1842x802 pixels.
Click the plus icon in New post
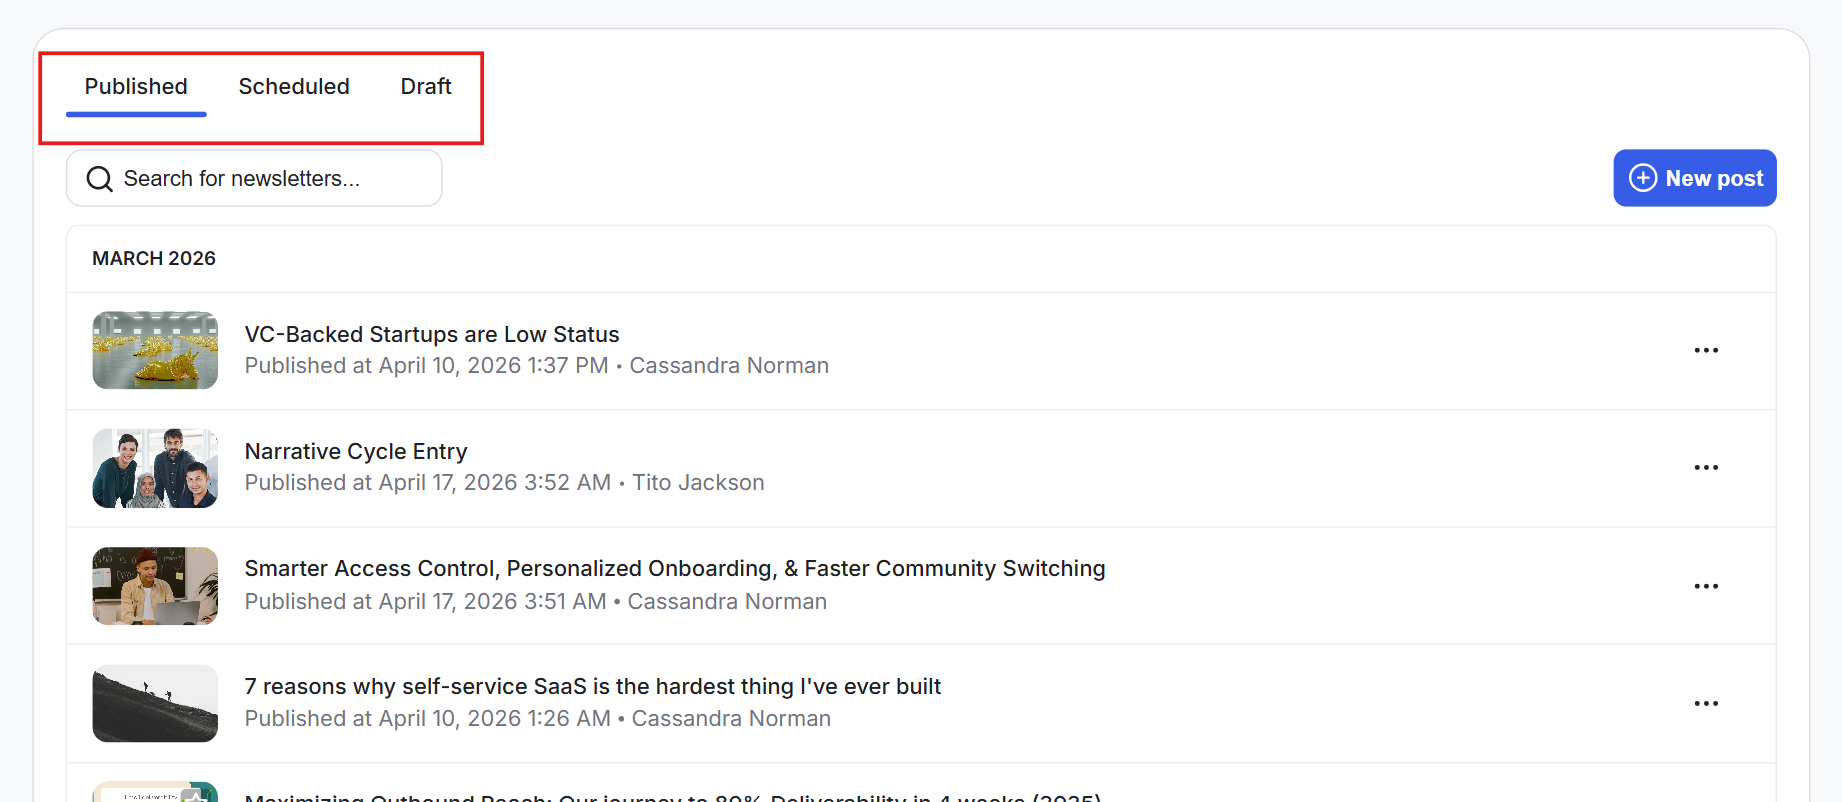[x=1643, y=178]
